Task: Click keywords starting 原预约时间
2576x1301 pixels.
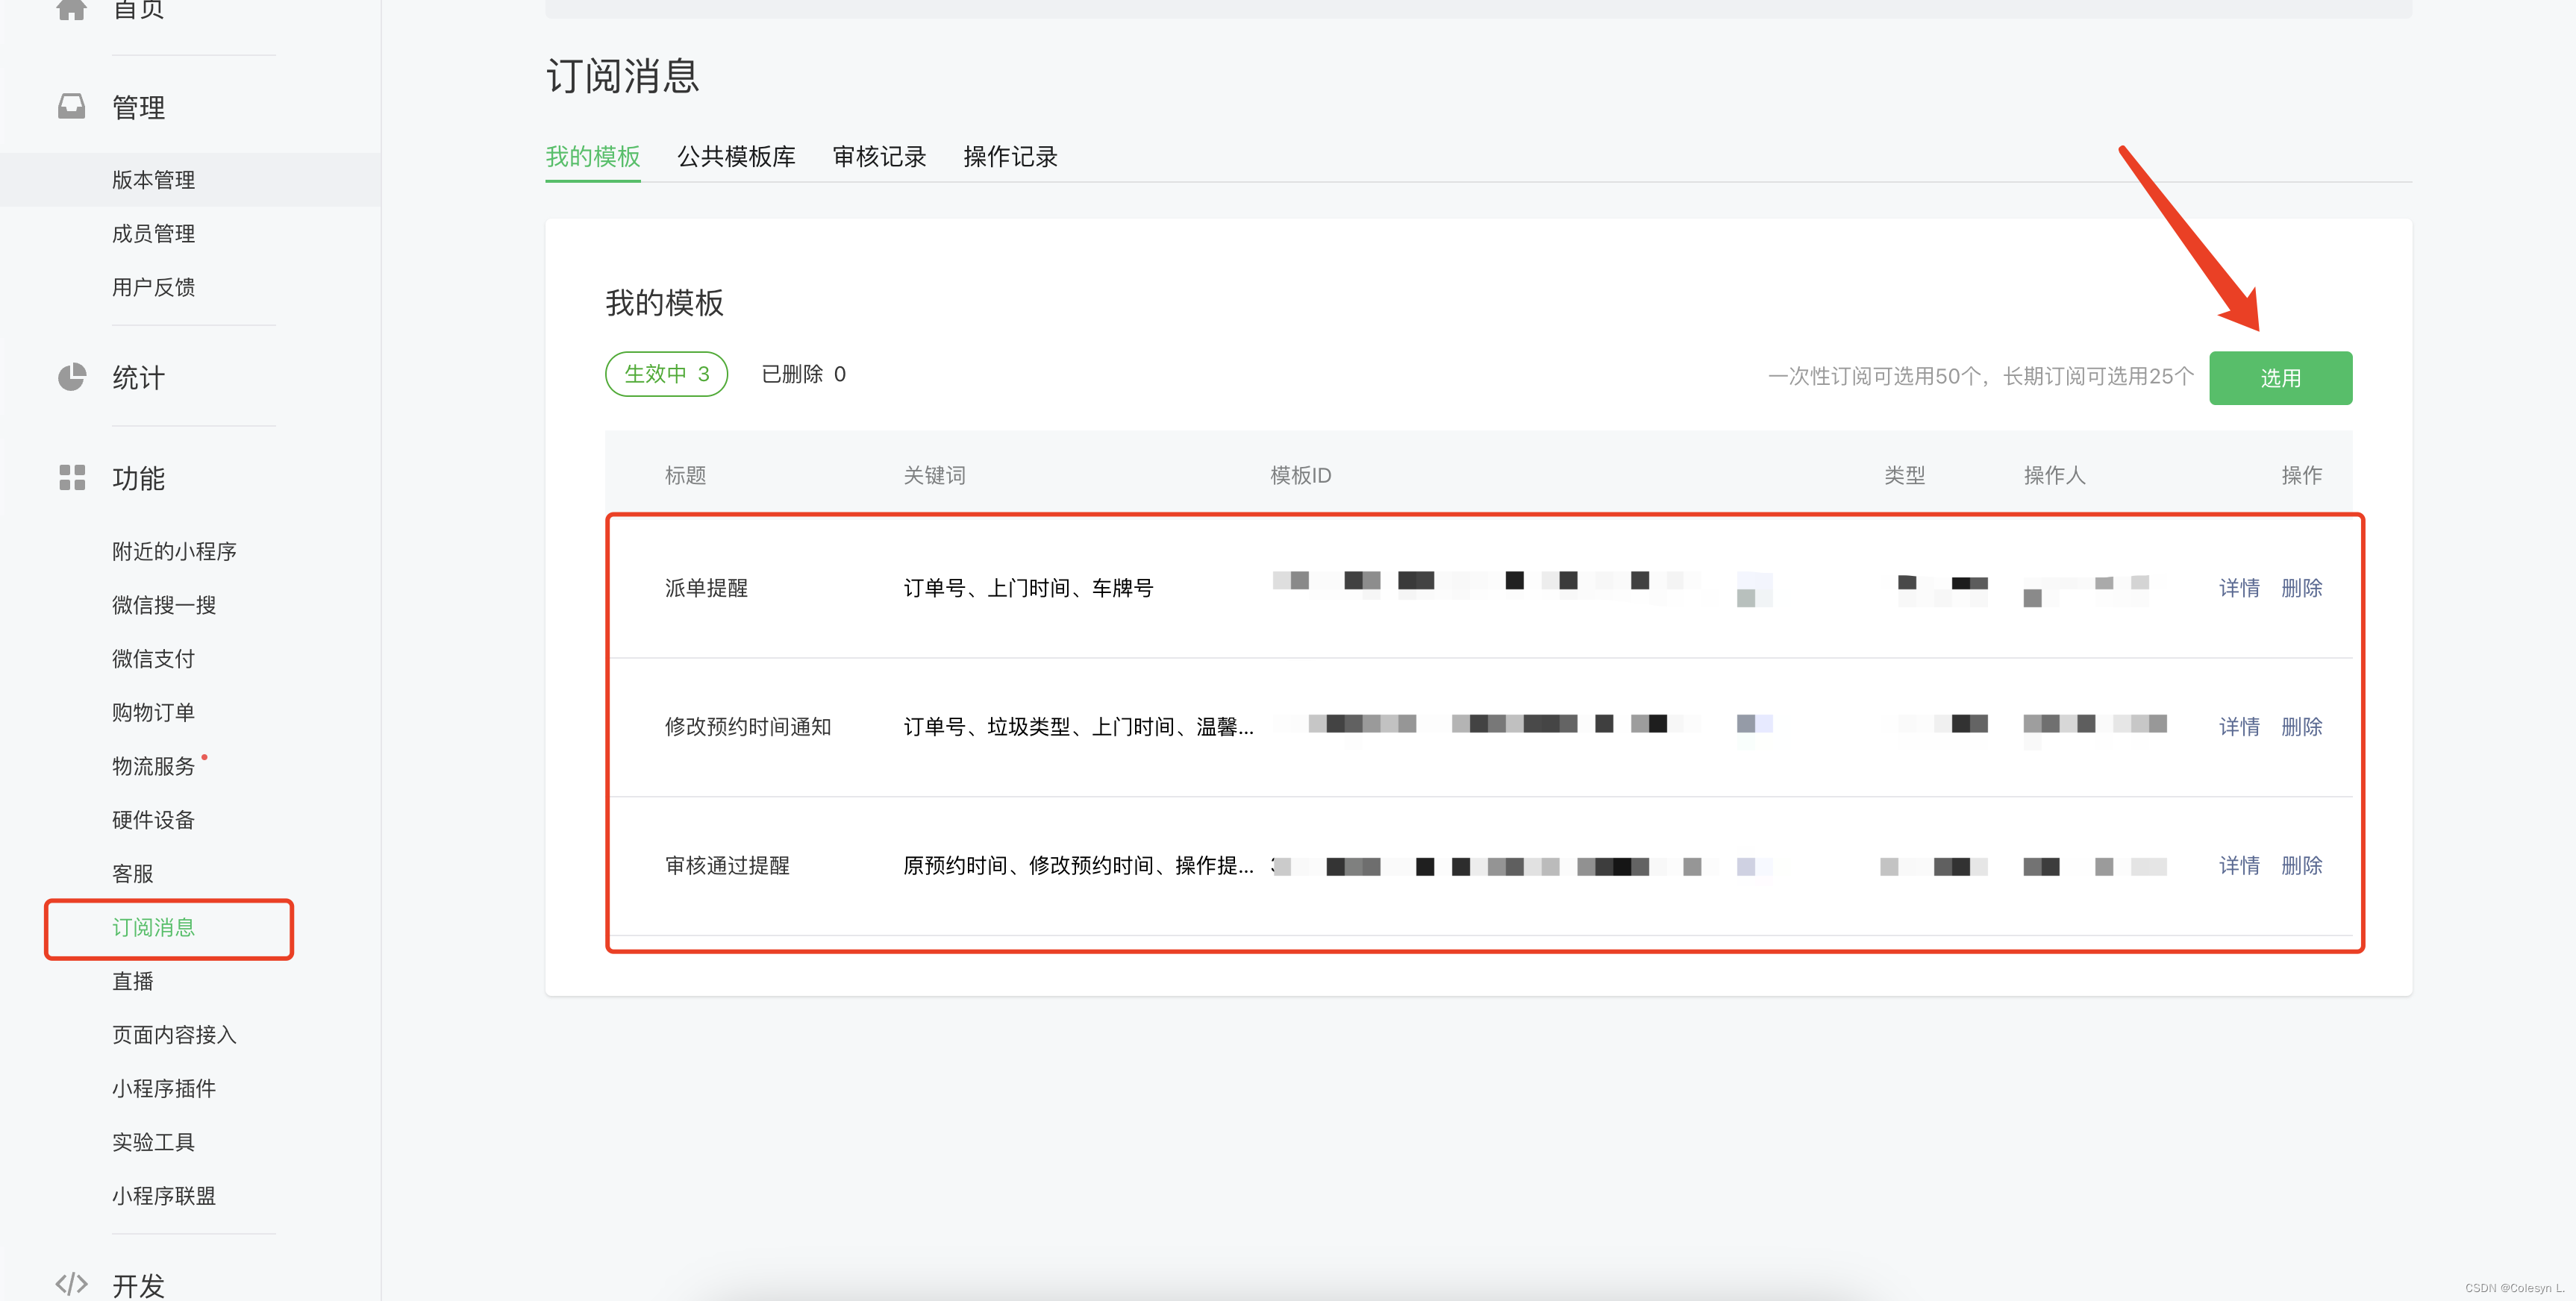Action: coord(1078,866)
